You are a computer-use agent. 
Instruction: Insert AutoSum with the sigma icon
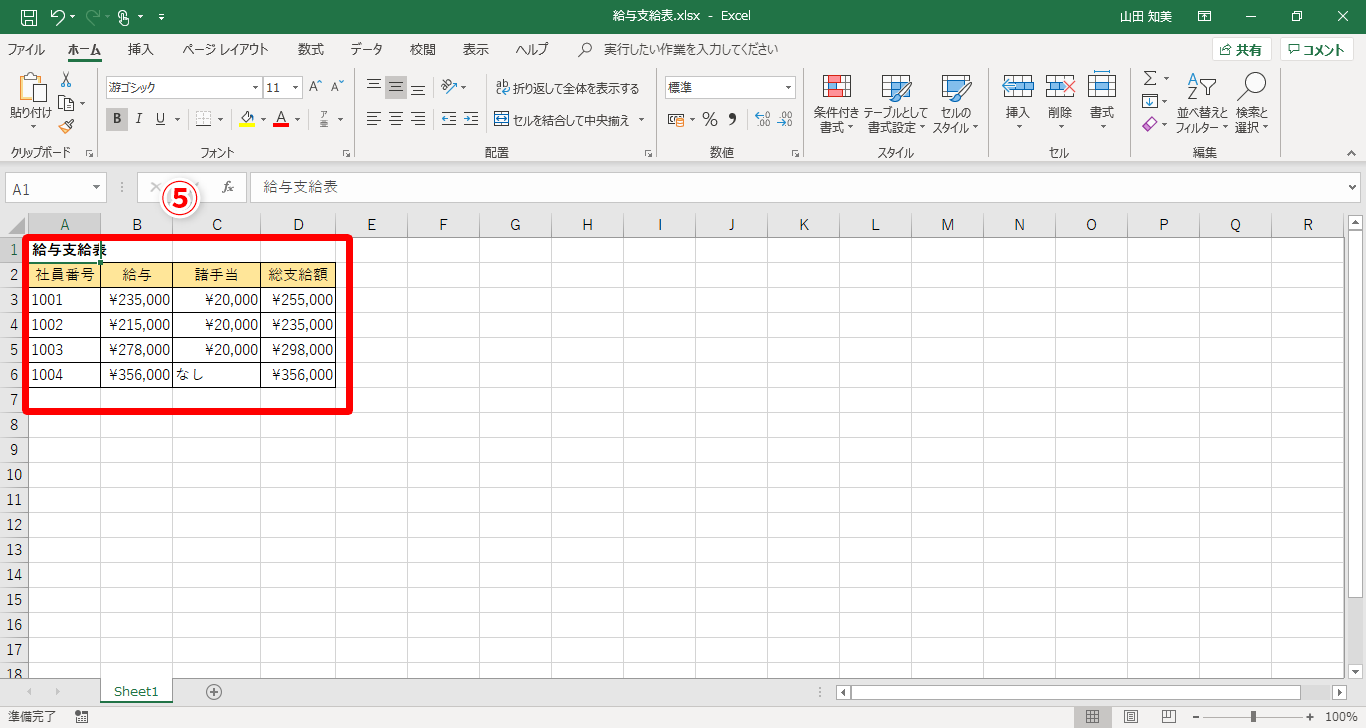pos(1150,78)
